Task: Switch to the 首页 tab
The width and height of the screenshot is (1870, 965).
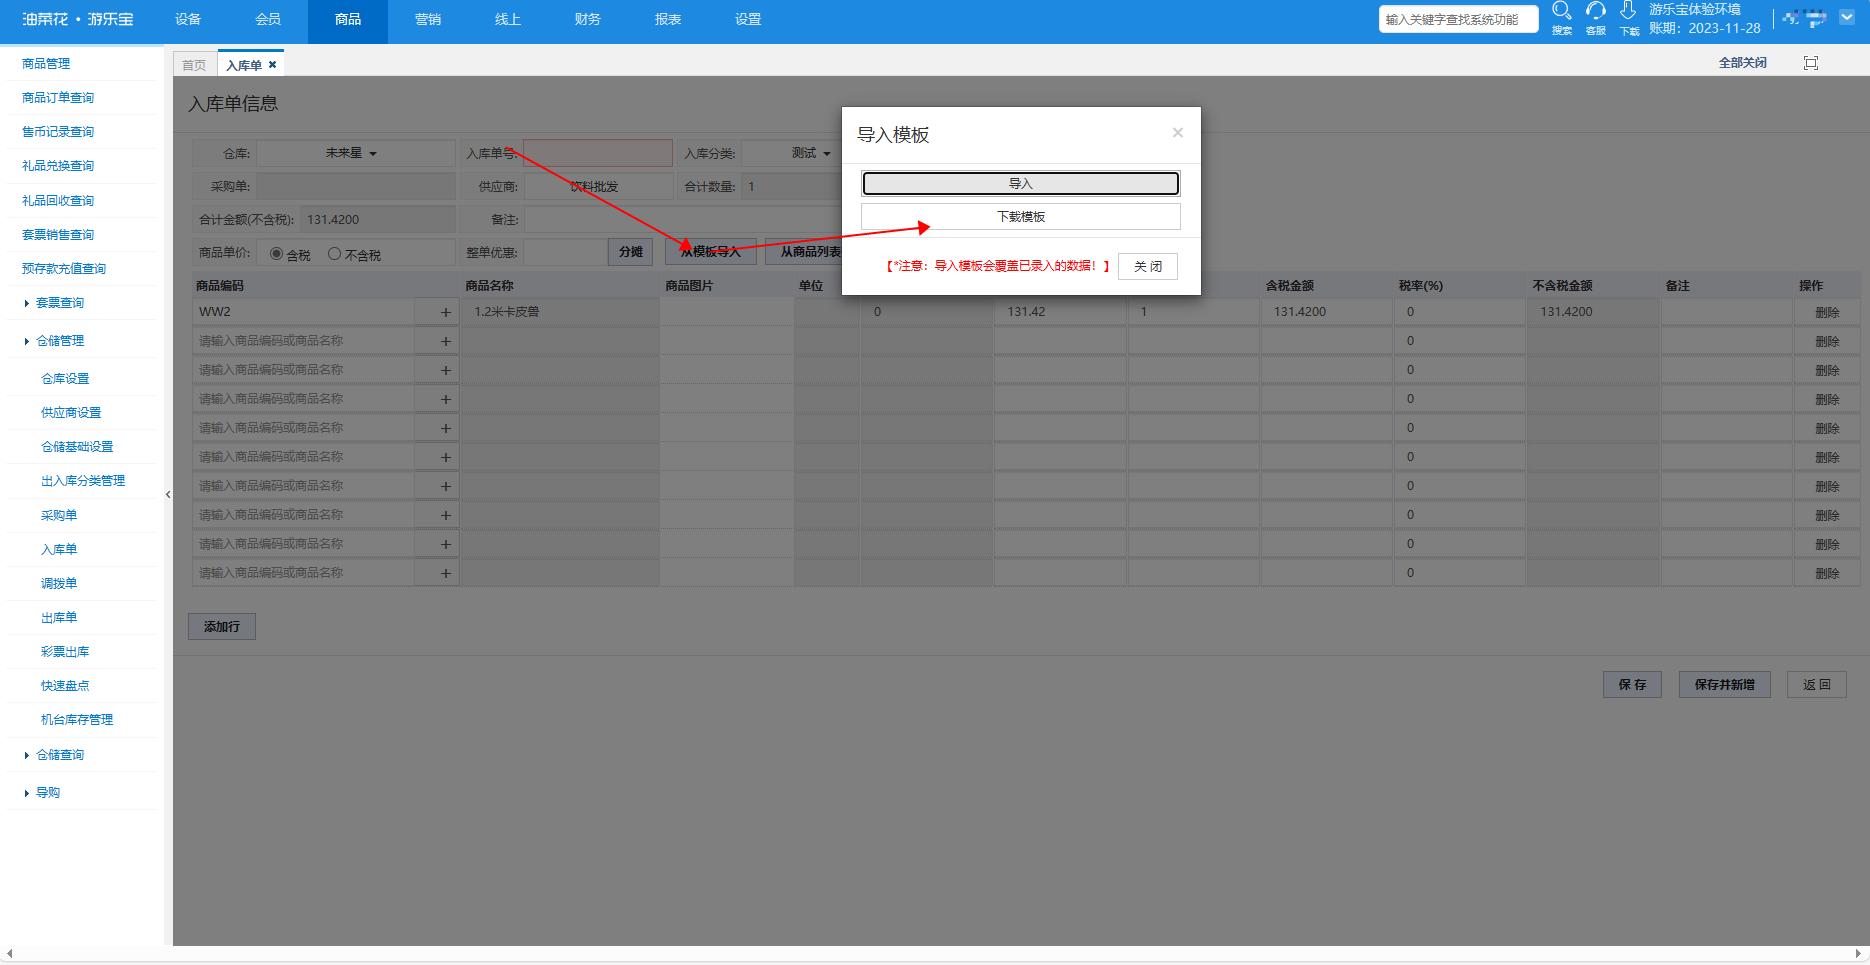Action: [x=194, y=65]
